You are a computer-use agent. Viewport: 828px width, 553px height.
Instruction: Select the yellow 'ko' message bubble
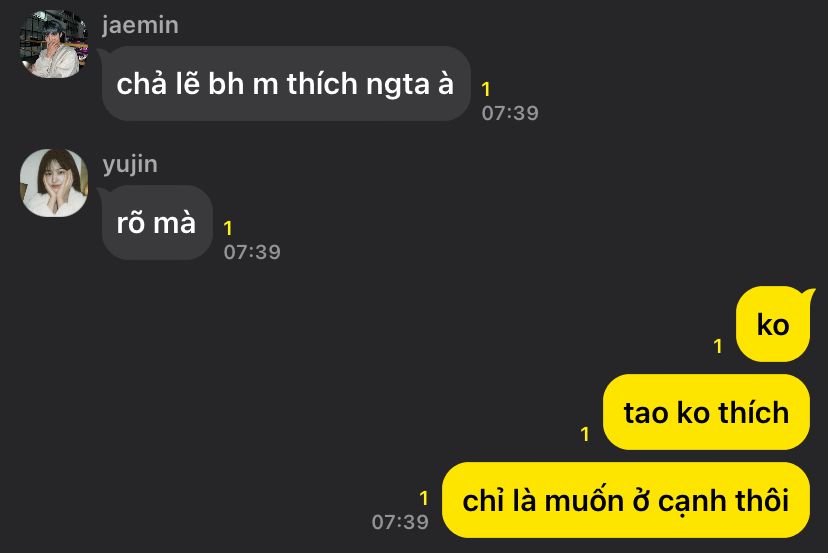tap(773, 324)
